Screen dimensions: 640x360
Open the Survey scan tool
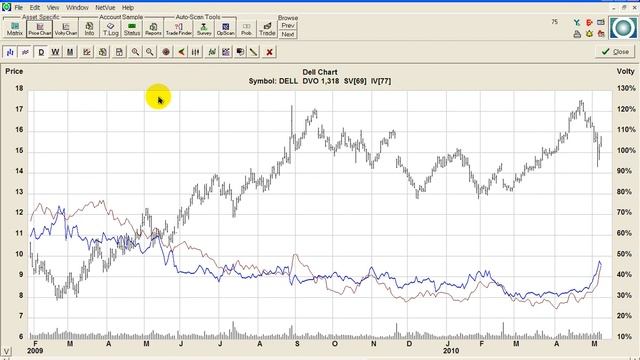click(x=204, y=29)
